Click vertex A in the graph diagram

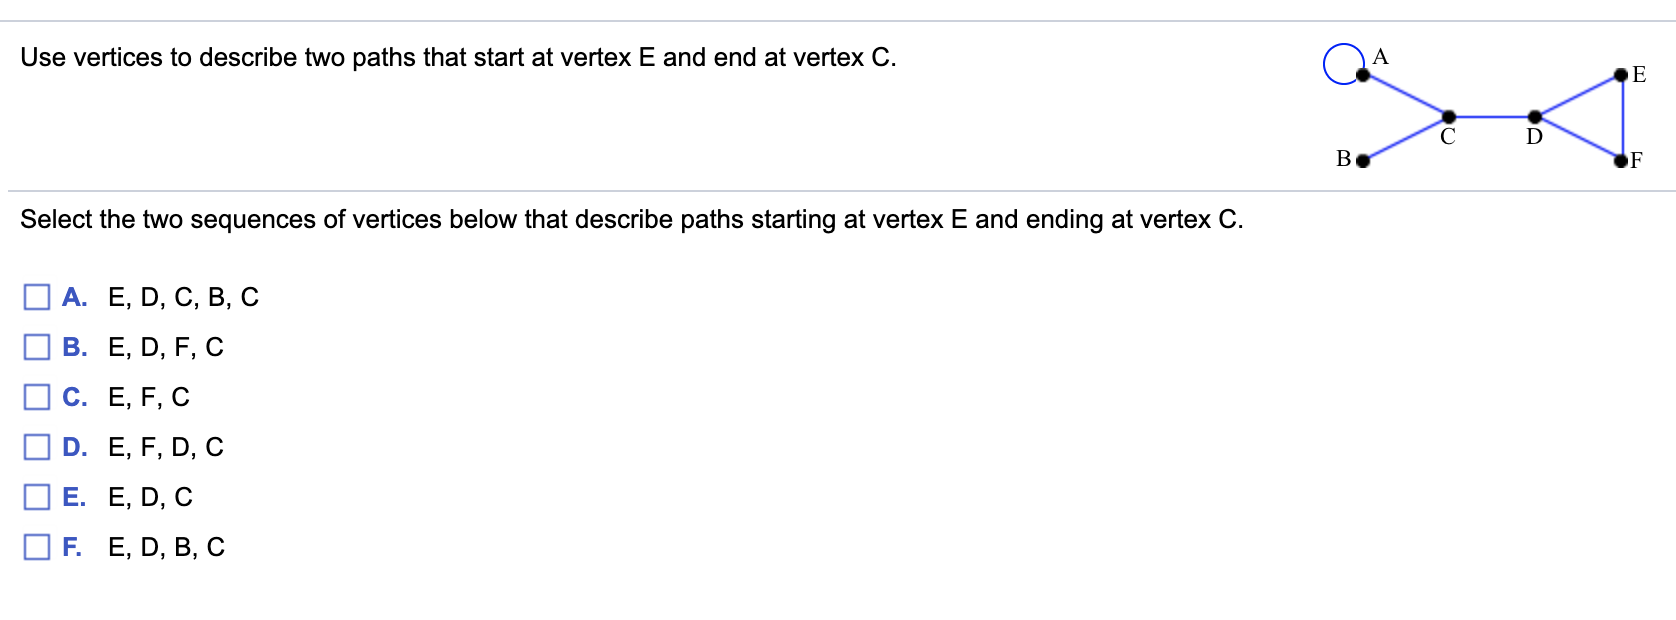coord(1361,74)
